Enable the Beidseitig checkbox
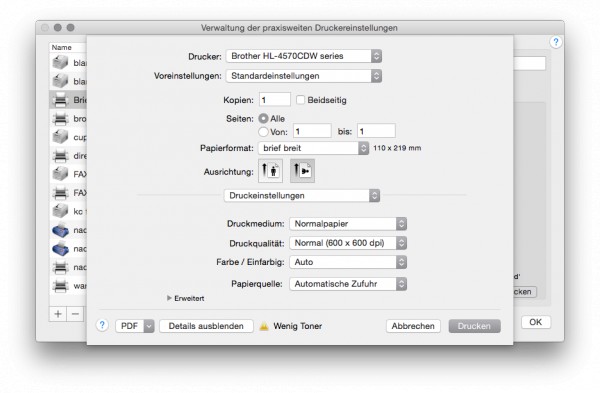The image size is (600, 393). point(300,100)
